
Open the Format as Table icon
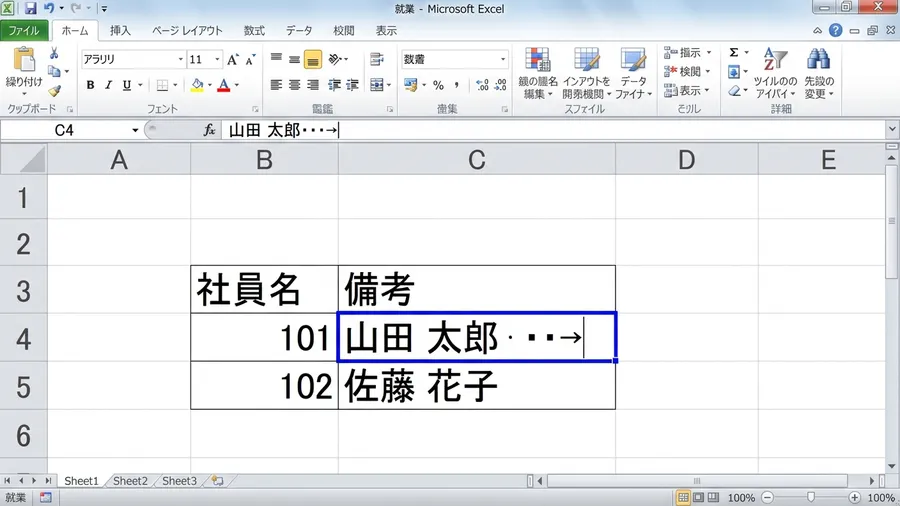(x=587, y=60)
